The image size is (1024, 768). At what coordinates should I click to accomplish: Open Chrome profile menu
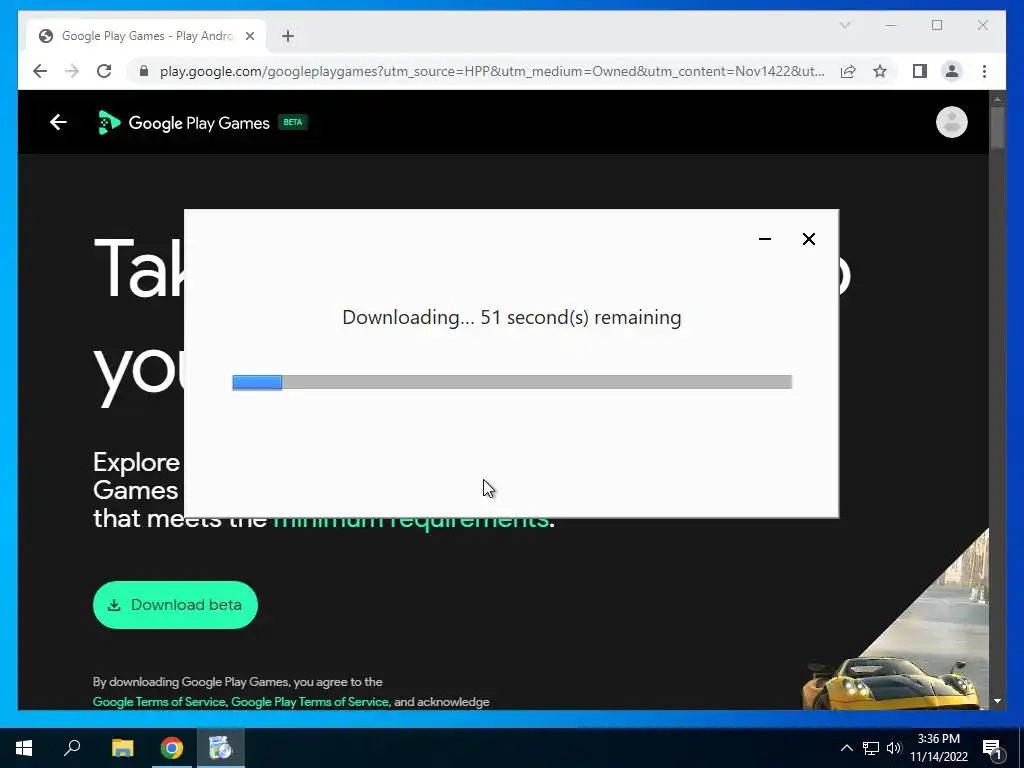[x=952, y=71]
